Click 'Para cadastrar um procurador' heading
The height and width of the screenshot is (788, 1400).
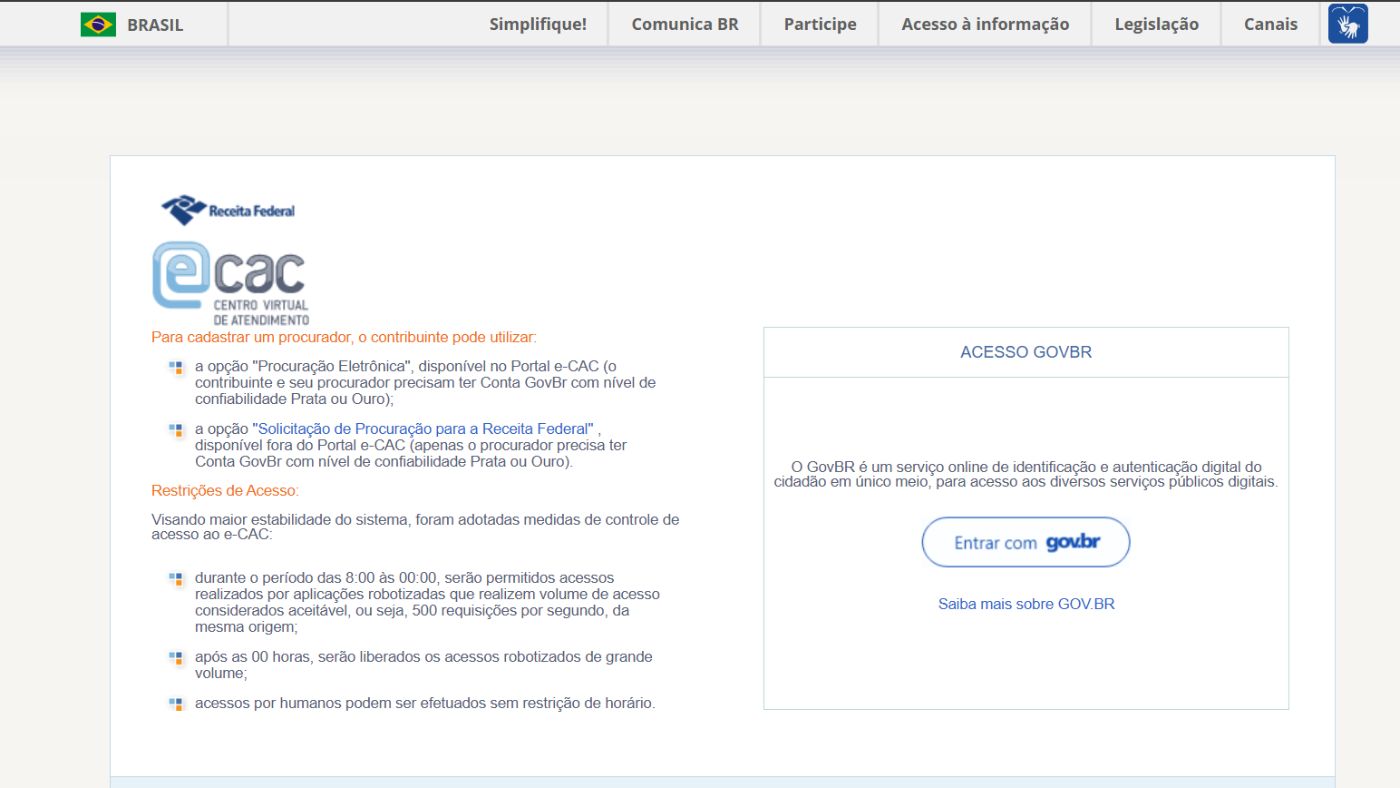tap(344, 337)
